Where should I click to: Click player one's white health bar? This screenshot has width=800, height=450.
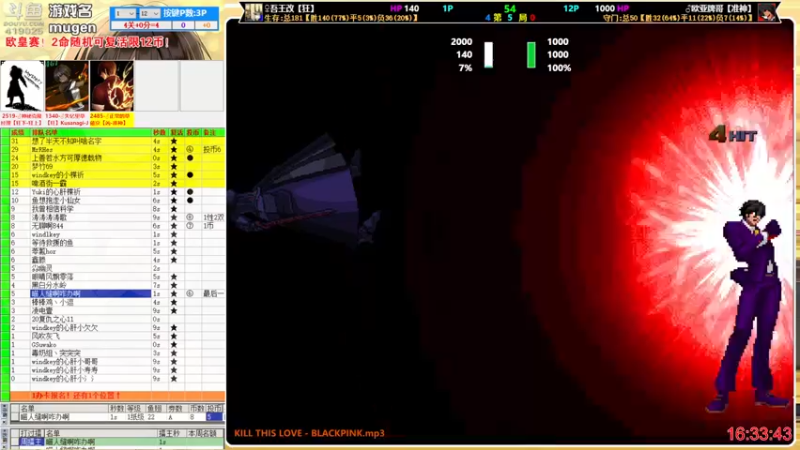tap(488, 55)
